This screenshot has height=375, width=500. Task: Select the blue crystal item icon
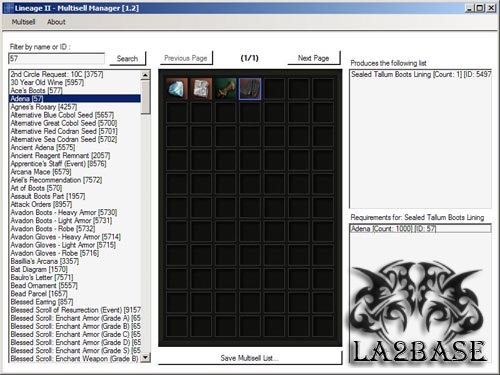(177, 89)
